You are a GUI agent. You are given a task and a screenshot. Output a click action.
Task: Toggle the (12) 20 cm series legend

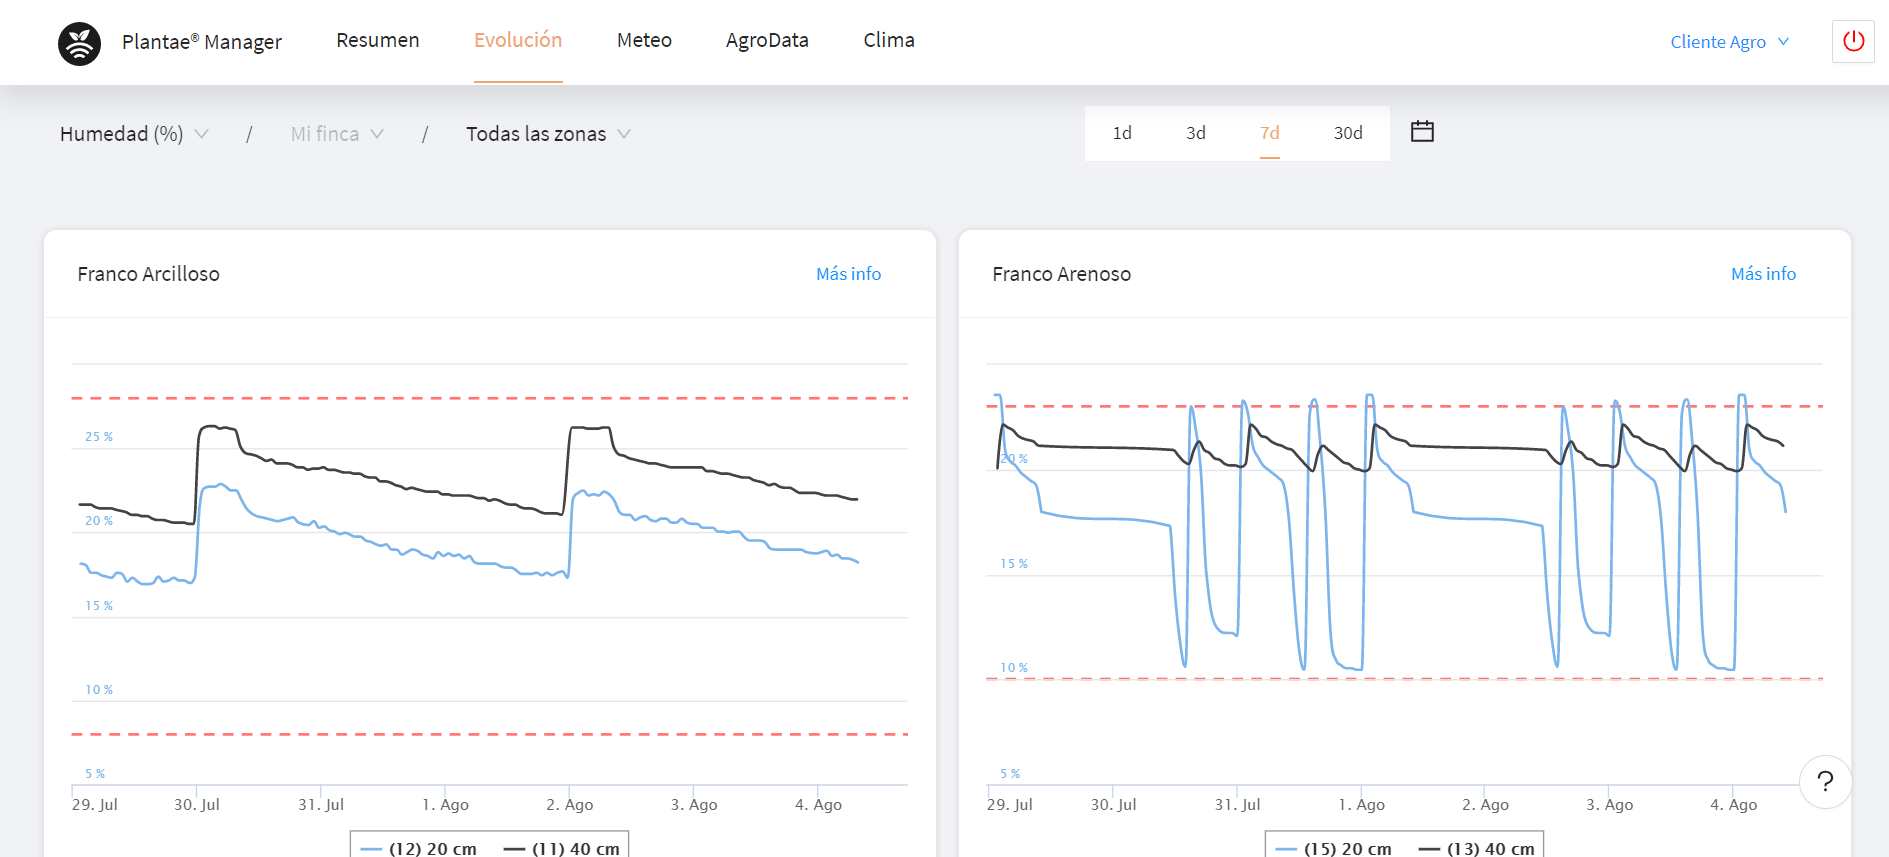click(420, 848)
